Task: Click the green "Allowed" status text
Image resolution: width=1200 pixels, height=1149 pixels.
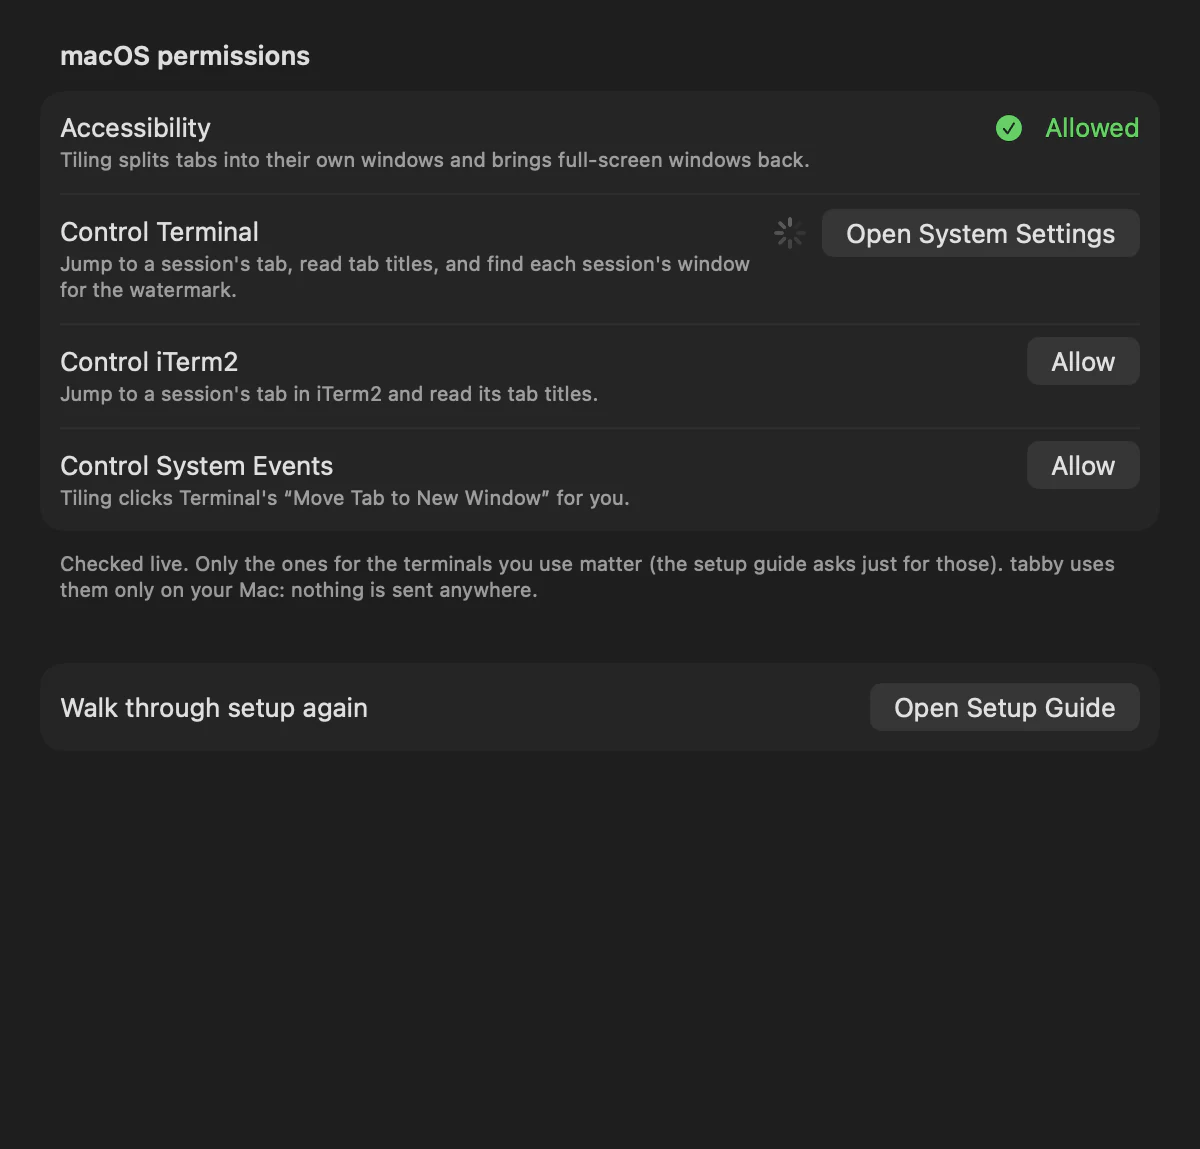Action: pos(1092,128)
